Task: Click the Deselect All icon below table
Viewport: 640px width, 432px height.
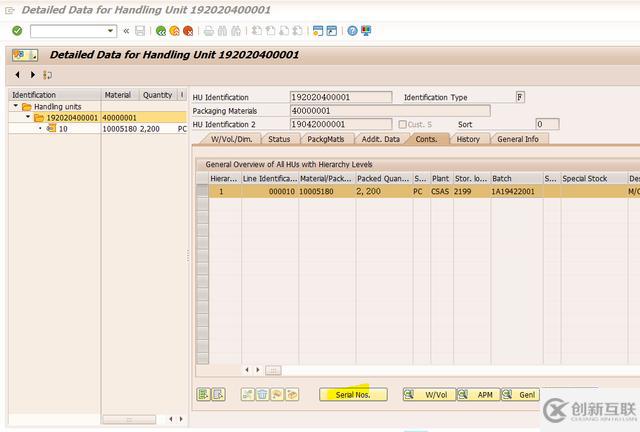Action: tap(219, 394)
